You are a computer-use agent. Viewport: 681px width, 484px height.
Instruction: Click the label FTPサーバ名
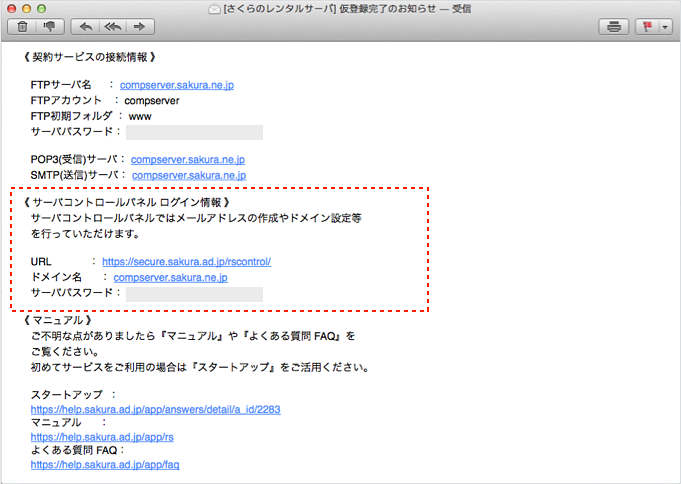pyautogui.click(x=61, y=85)
